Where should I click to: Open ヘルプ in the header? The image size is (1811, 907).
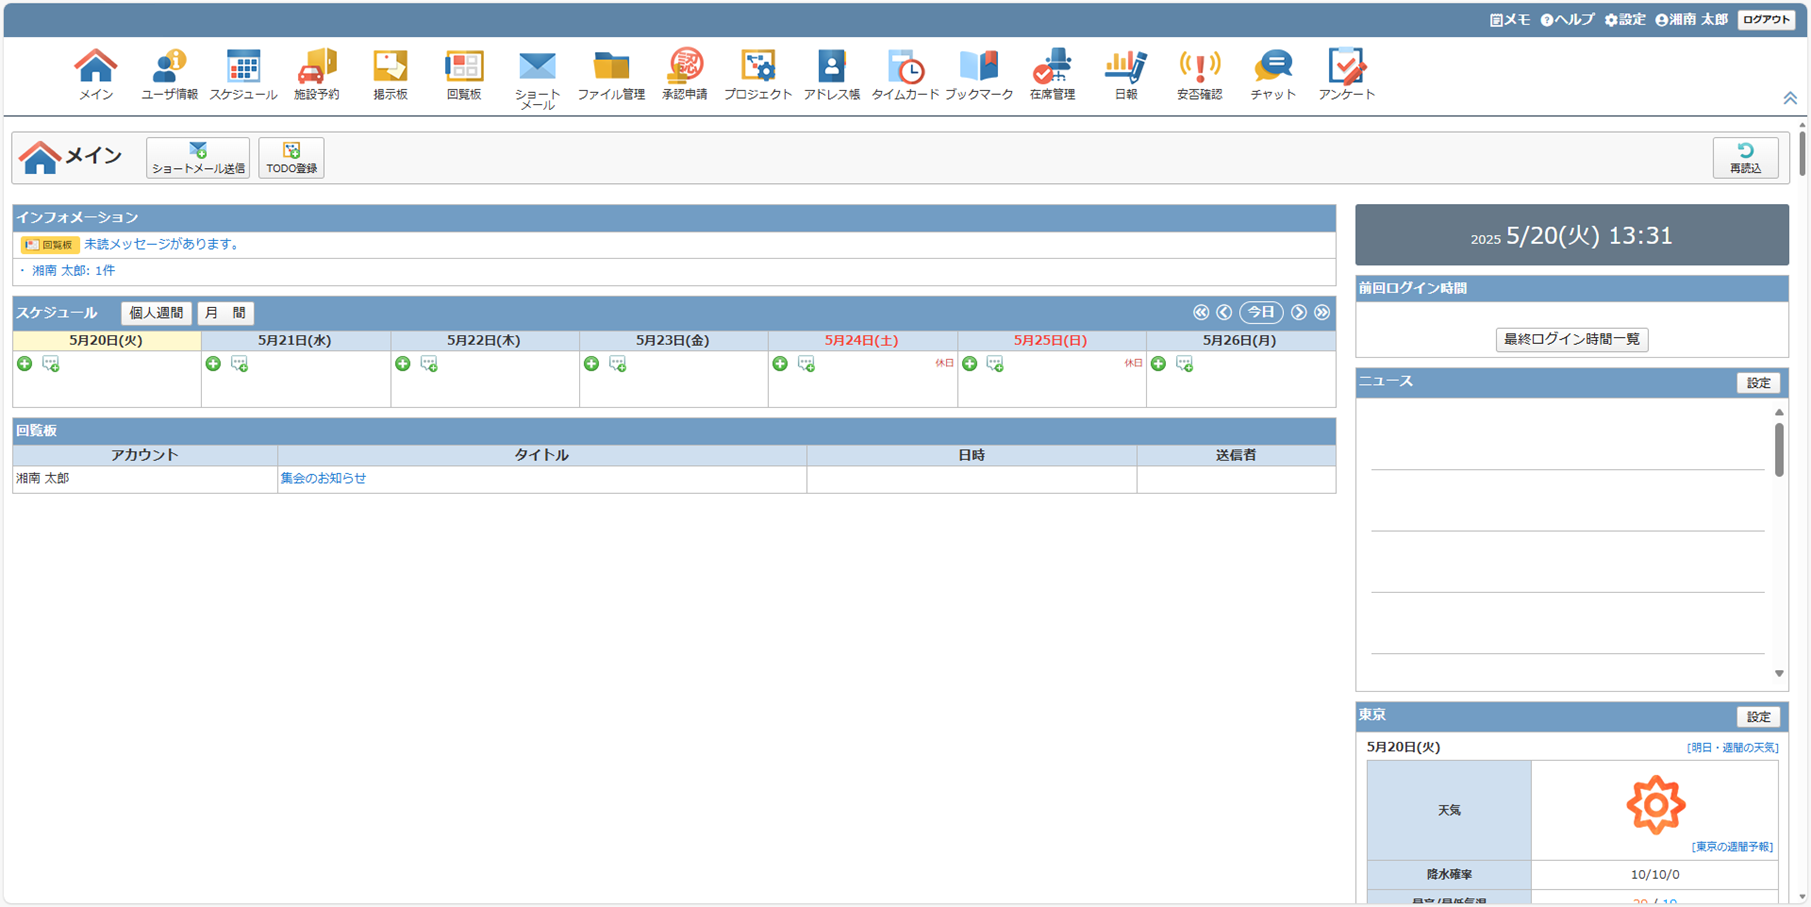tap(1567, 20)
